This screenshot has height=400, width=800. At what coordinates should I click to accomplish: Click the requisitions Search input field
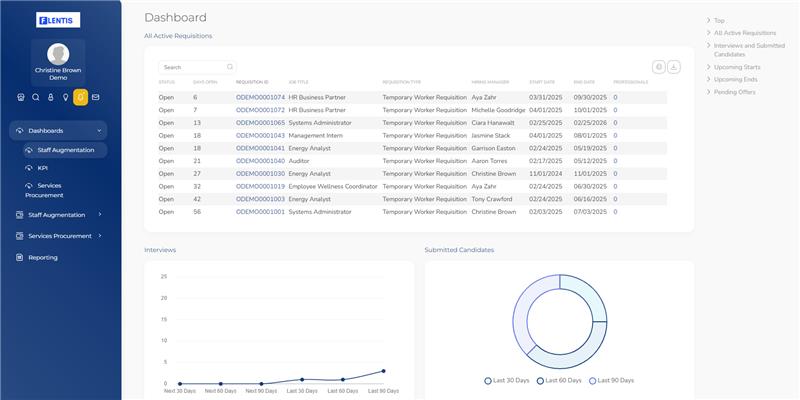pos(195,67)
